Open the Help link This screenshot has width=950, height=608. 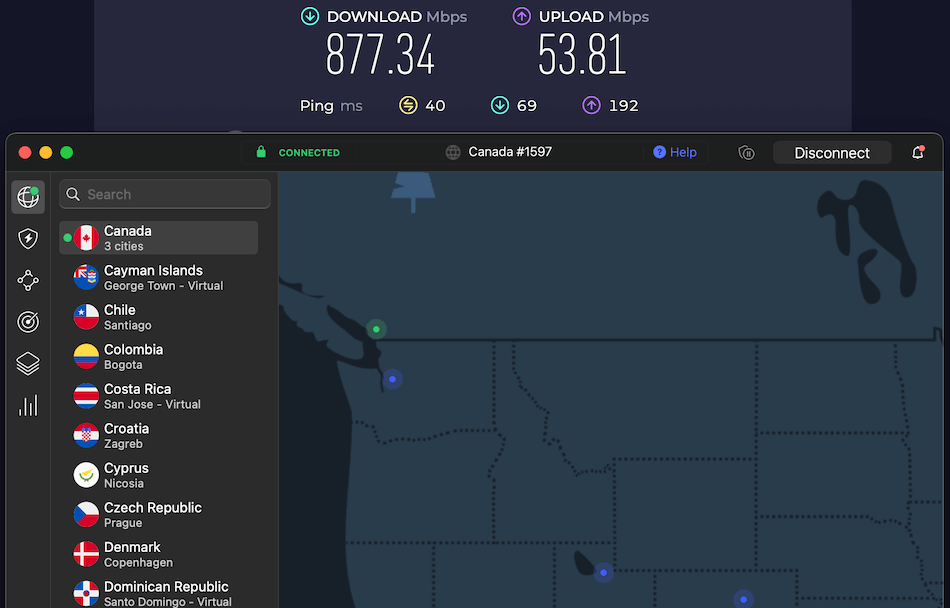coord(675,152)
